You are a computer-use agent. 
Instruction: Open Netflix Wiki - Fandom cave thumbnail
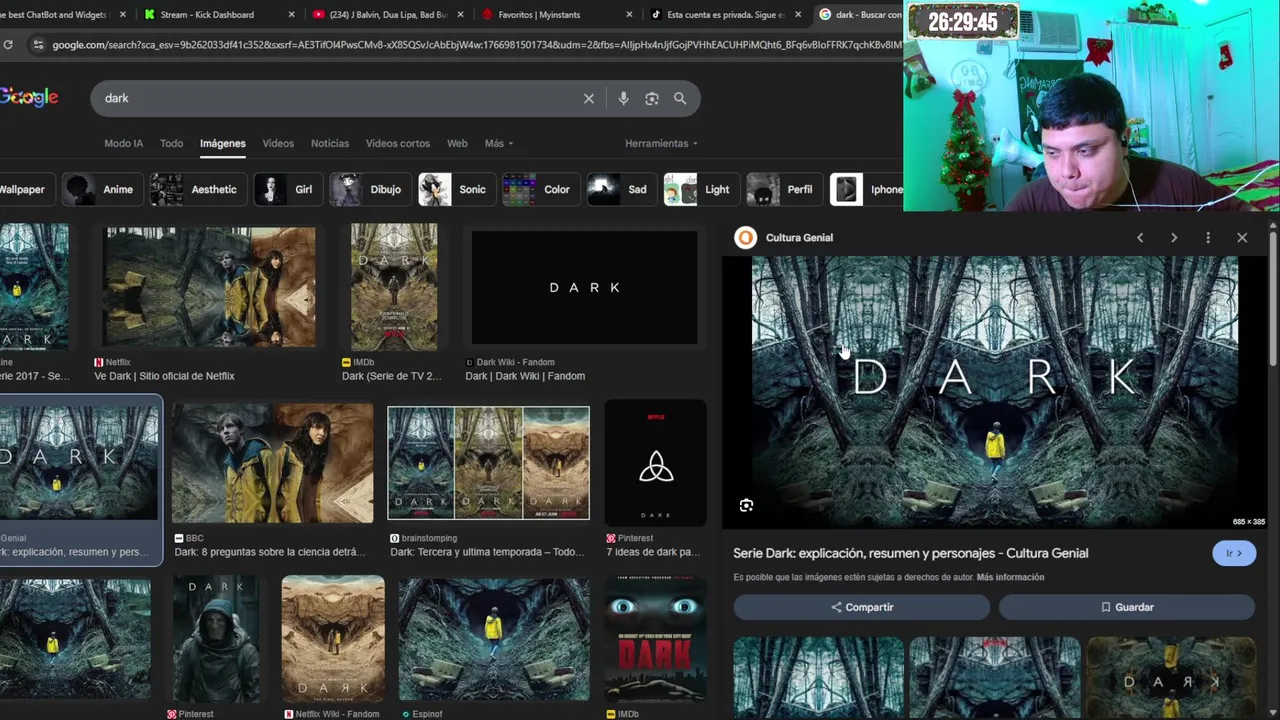pos(333,638)
